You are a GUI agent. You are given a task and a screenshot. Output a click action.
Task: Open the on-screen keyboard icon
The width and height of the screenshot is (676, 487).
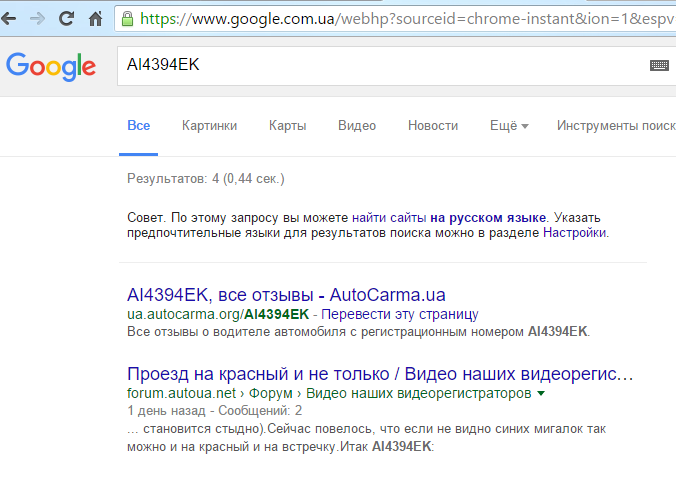click(x=658, y=65)
